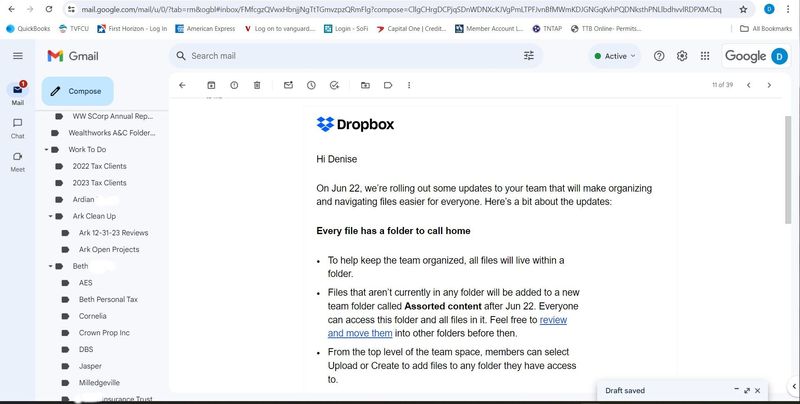Viewport: 800px width, 404px height.
Task: Click the browser address bar URL
Action: click(401, 9)
